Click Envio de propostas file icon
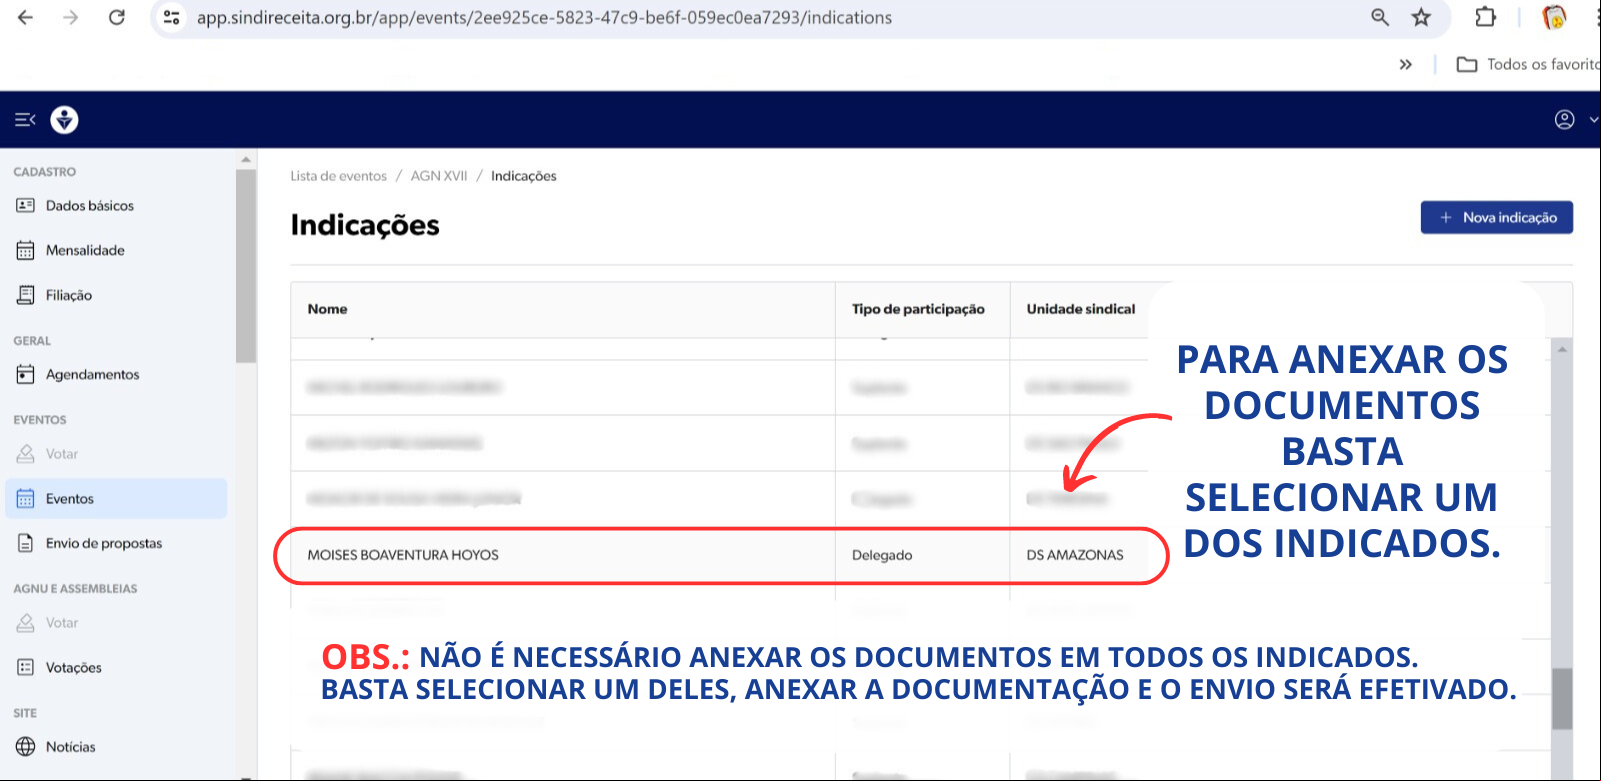The height and width of the screenshot is (781, 1601). [x=26, y=543]
